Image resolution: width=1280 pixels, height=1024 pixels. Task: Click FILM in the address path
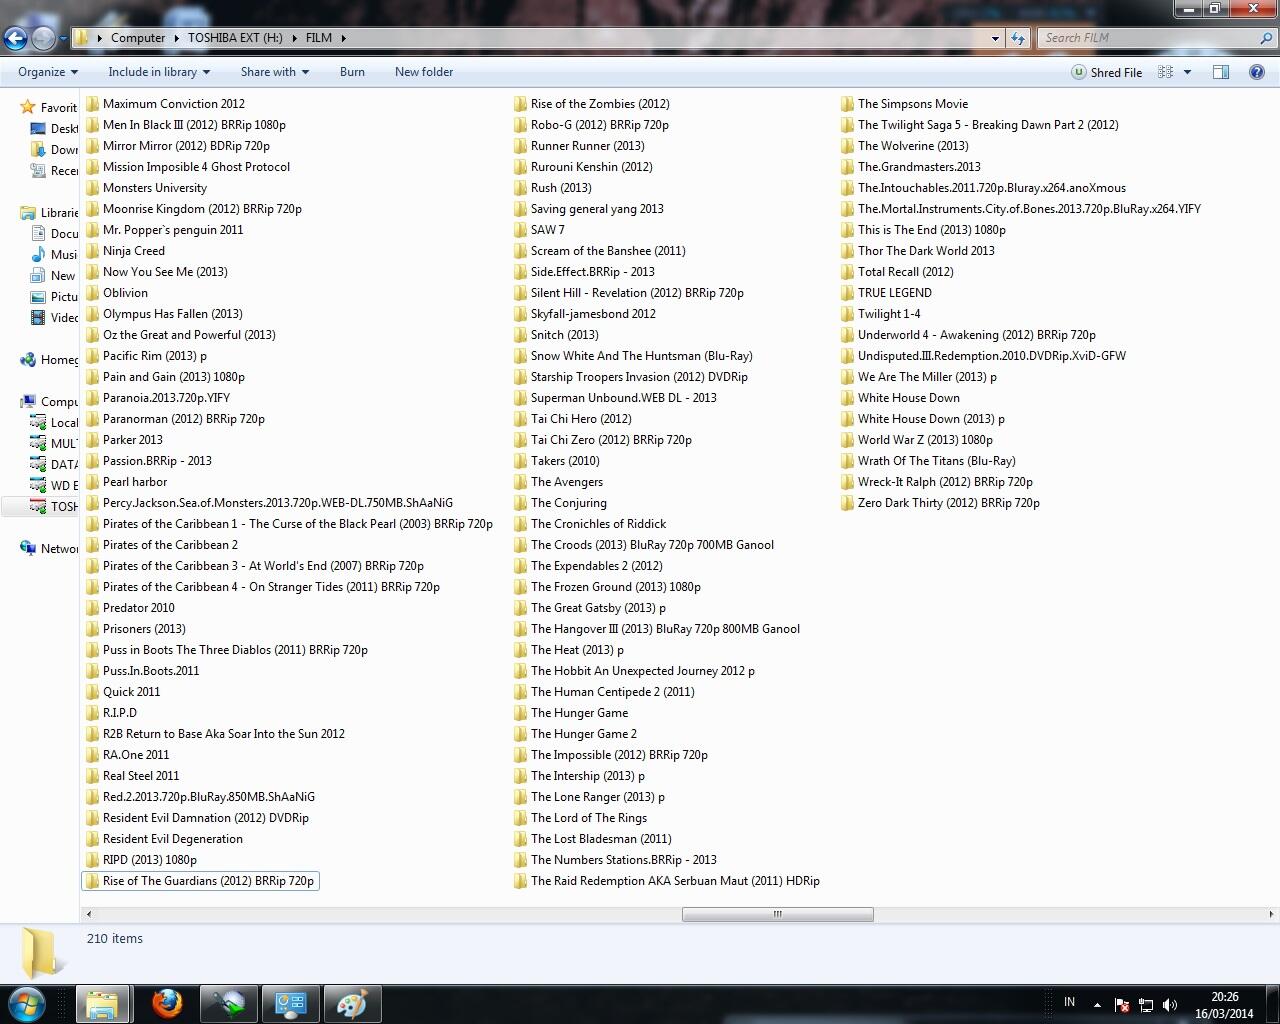319,38
